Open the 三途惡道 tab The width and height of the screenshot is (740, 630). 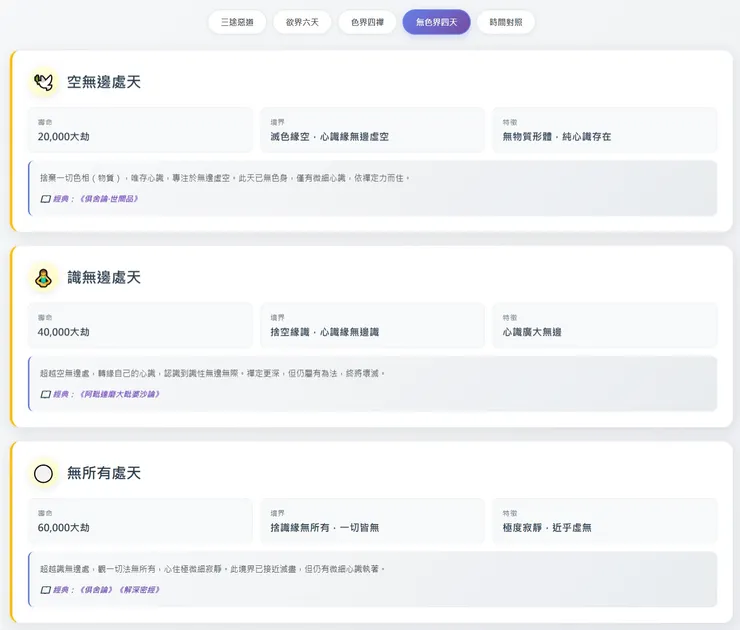[237, 22]
